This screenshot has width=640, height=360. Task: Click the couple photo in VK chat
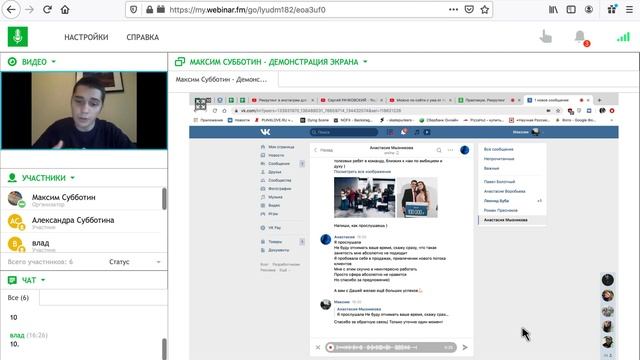(x=417, y=198)
